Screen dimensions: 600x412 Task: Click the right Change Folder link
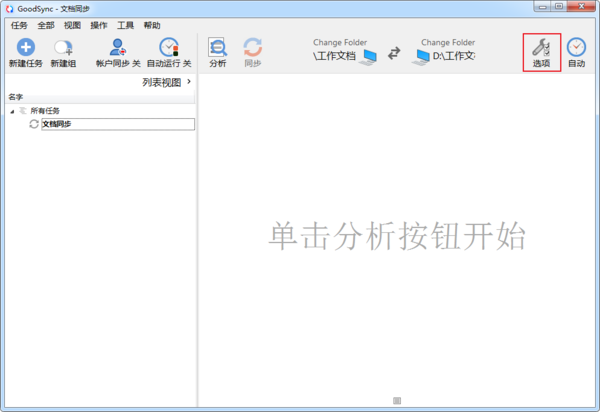(x=448, y=43)
